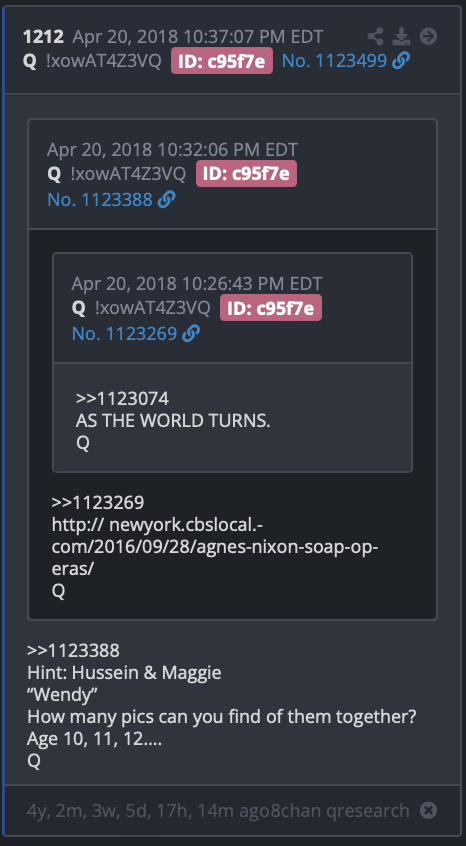
Task: Click chain link icon beside No. 1123269
Action: (x=191, y=334)
